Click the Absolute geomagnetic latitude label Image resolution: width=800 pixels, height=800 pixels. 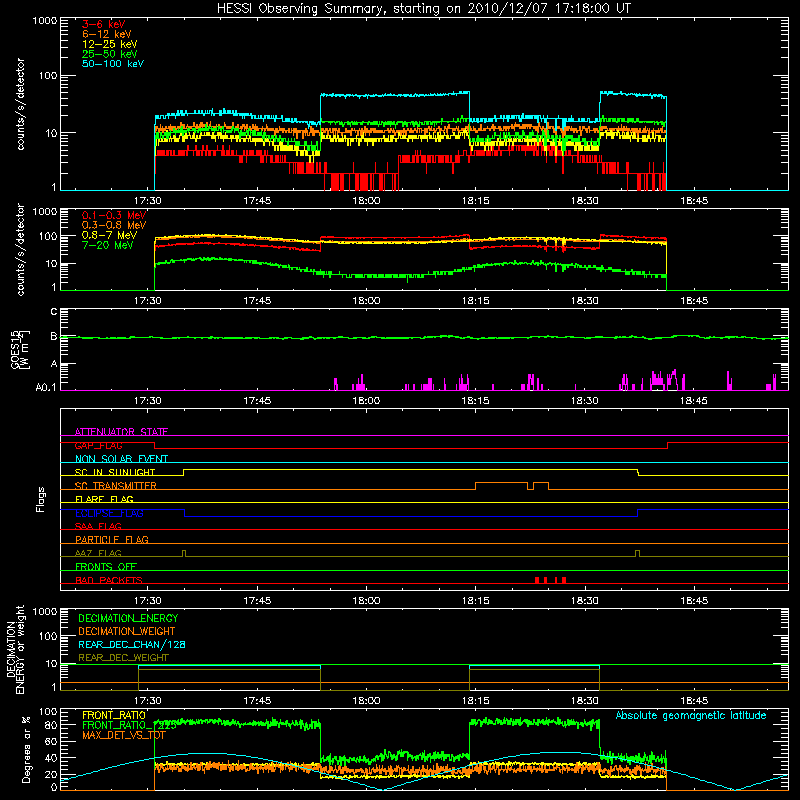click(x=691, y=715)
